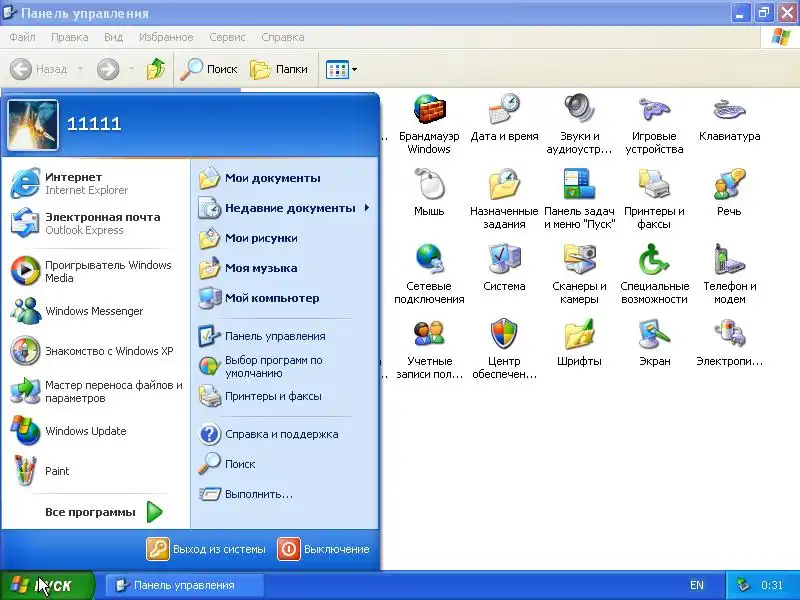Open Назначенные задания icon
800x600 pixels.
click(x=504, y=199)
